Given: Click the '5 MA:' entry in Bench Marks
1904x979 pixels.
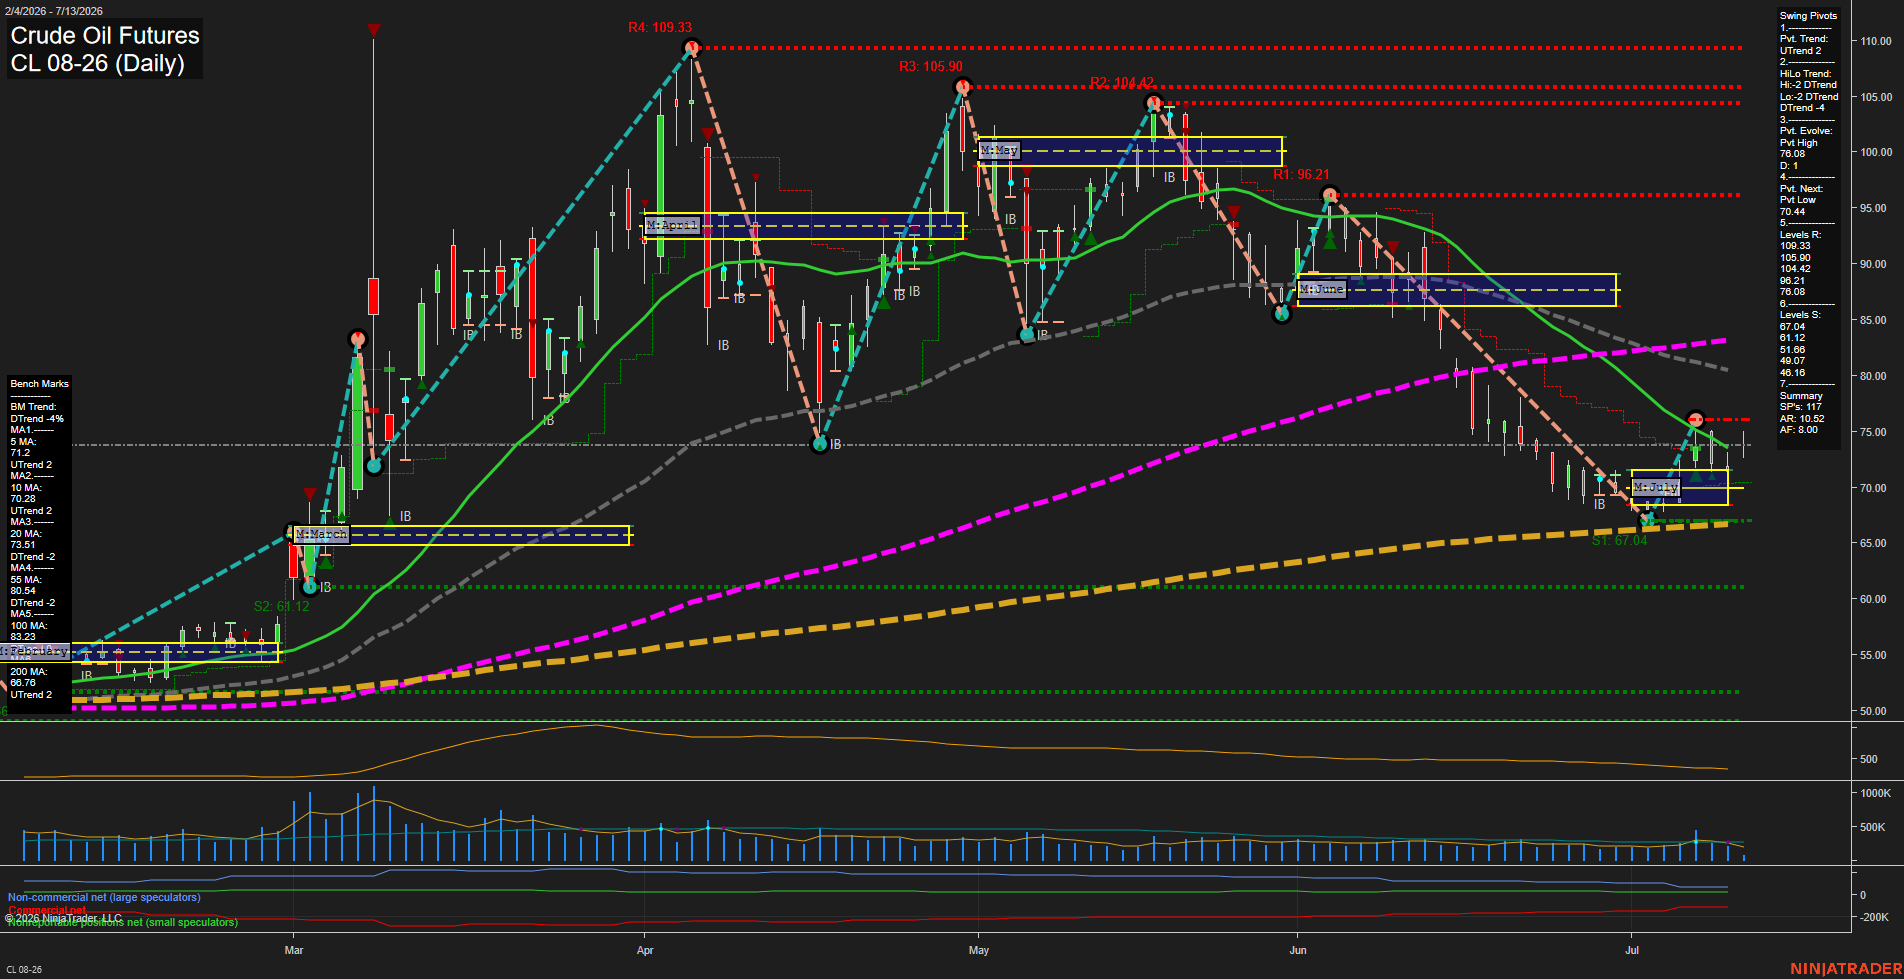Looking at the screenshot, I should pyautogui.click(x=24, y=442).
